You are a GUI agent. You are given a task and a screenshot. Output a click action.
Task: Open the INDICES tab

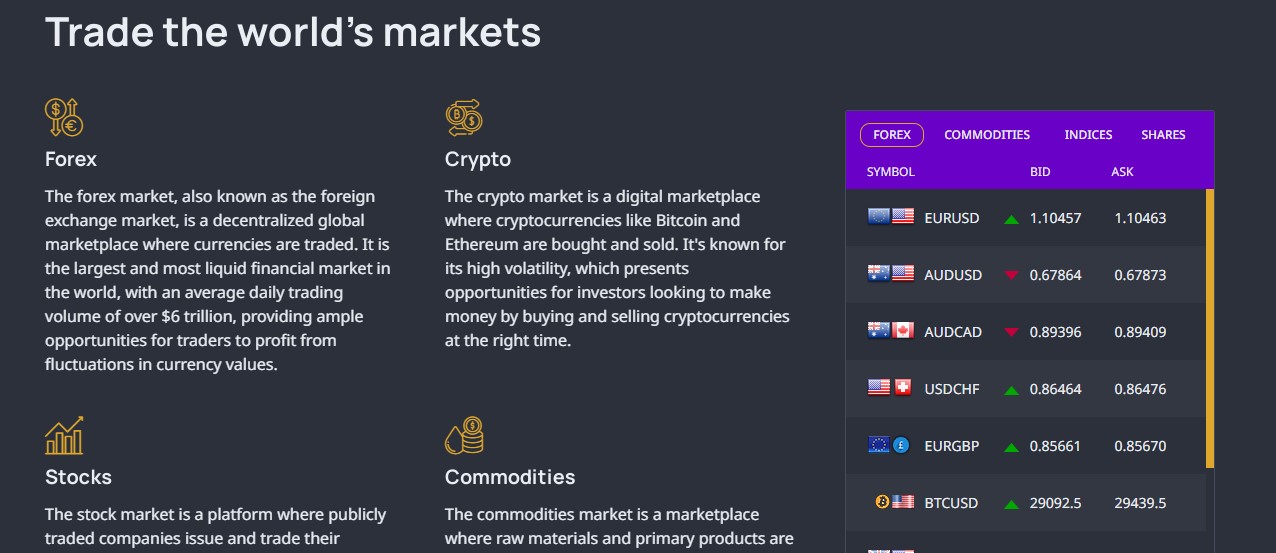tap(1088, 135)
